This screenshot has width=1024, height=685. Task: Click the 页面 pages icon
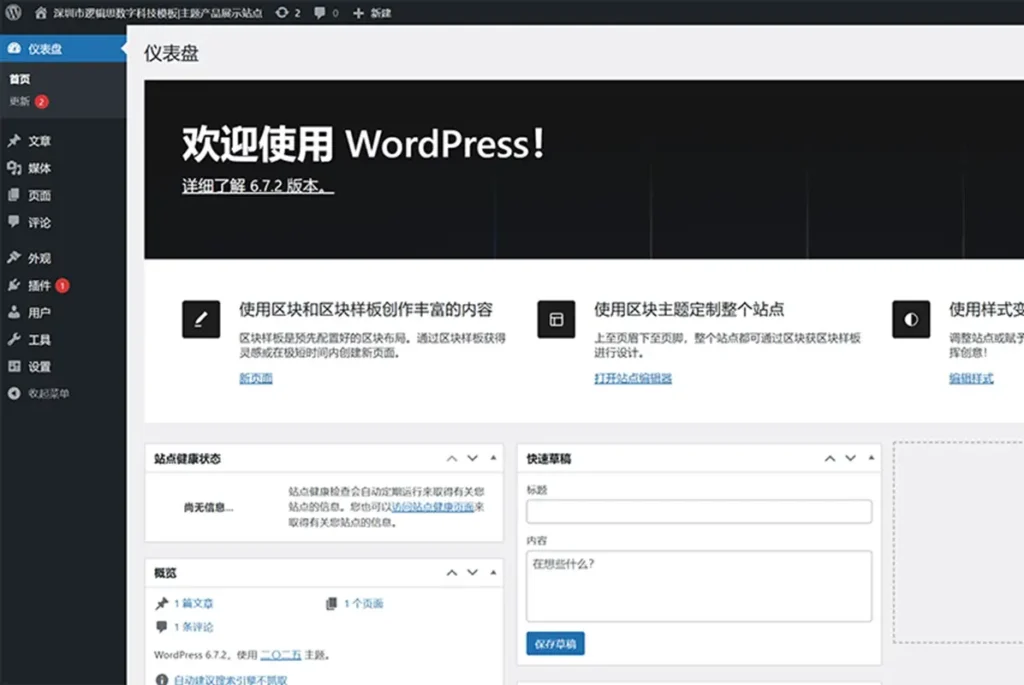(x=14, y=196)
